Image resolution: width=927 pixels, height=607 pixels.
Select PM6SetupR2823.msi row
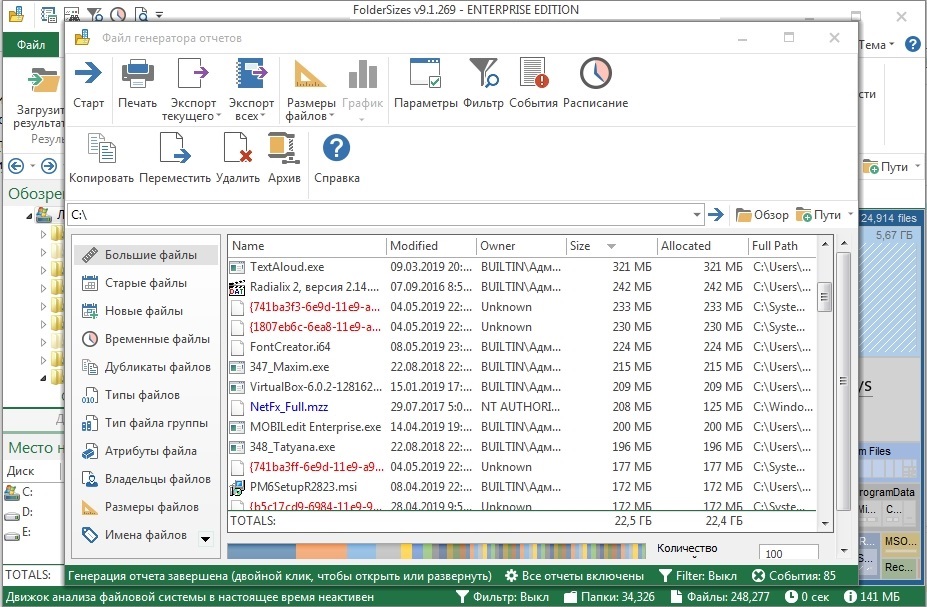pyautogui.click(x=521, y=487)
